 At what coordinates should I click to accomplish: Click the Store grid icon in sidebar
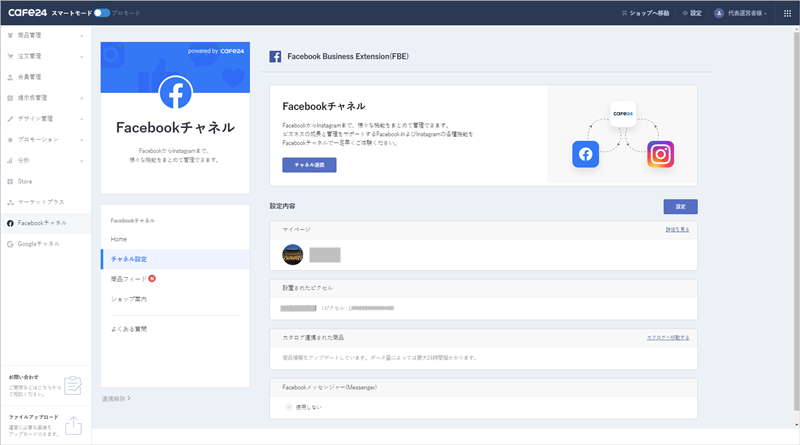10,182
